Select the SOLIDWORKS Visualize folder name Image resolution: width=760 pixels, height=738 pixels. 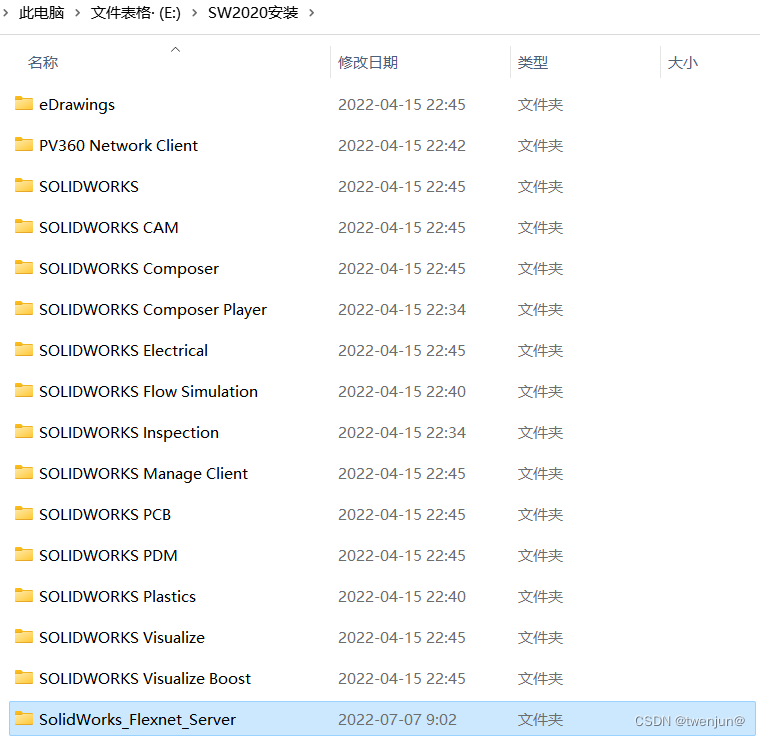tap(122, 638)
